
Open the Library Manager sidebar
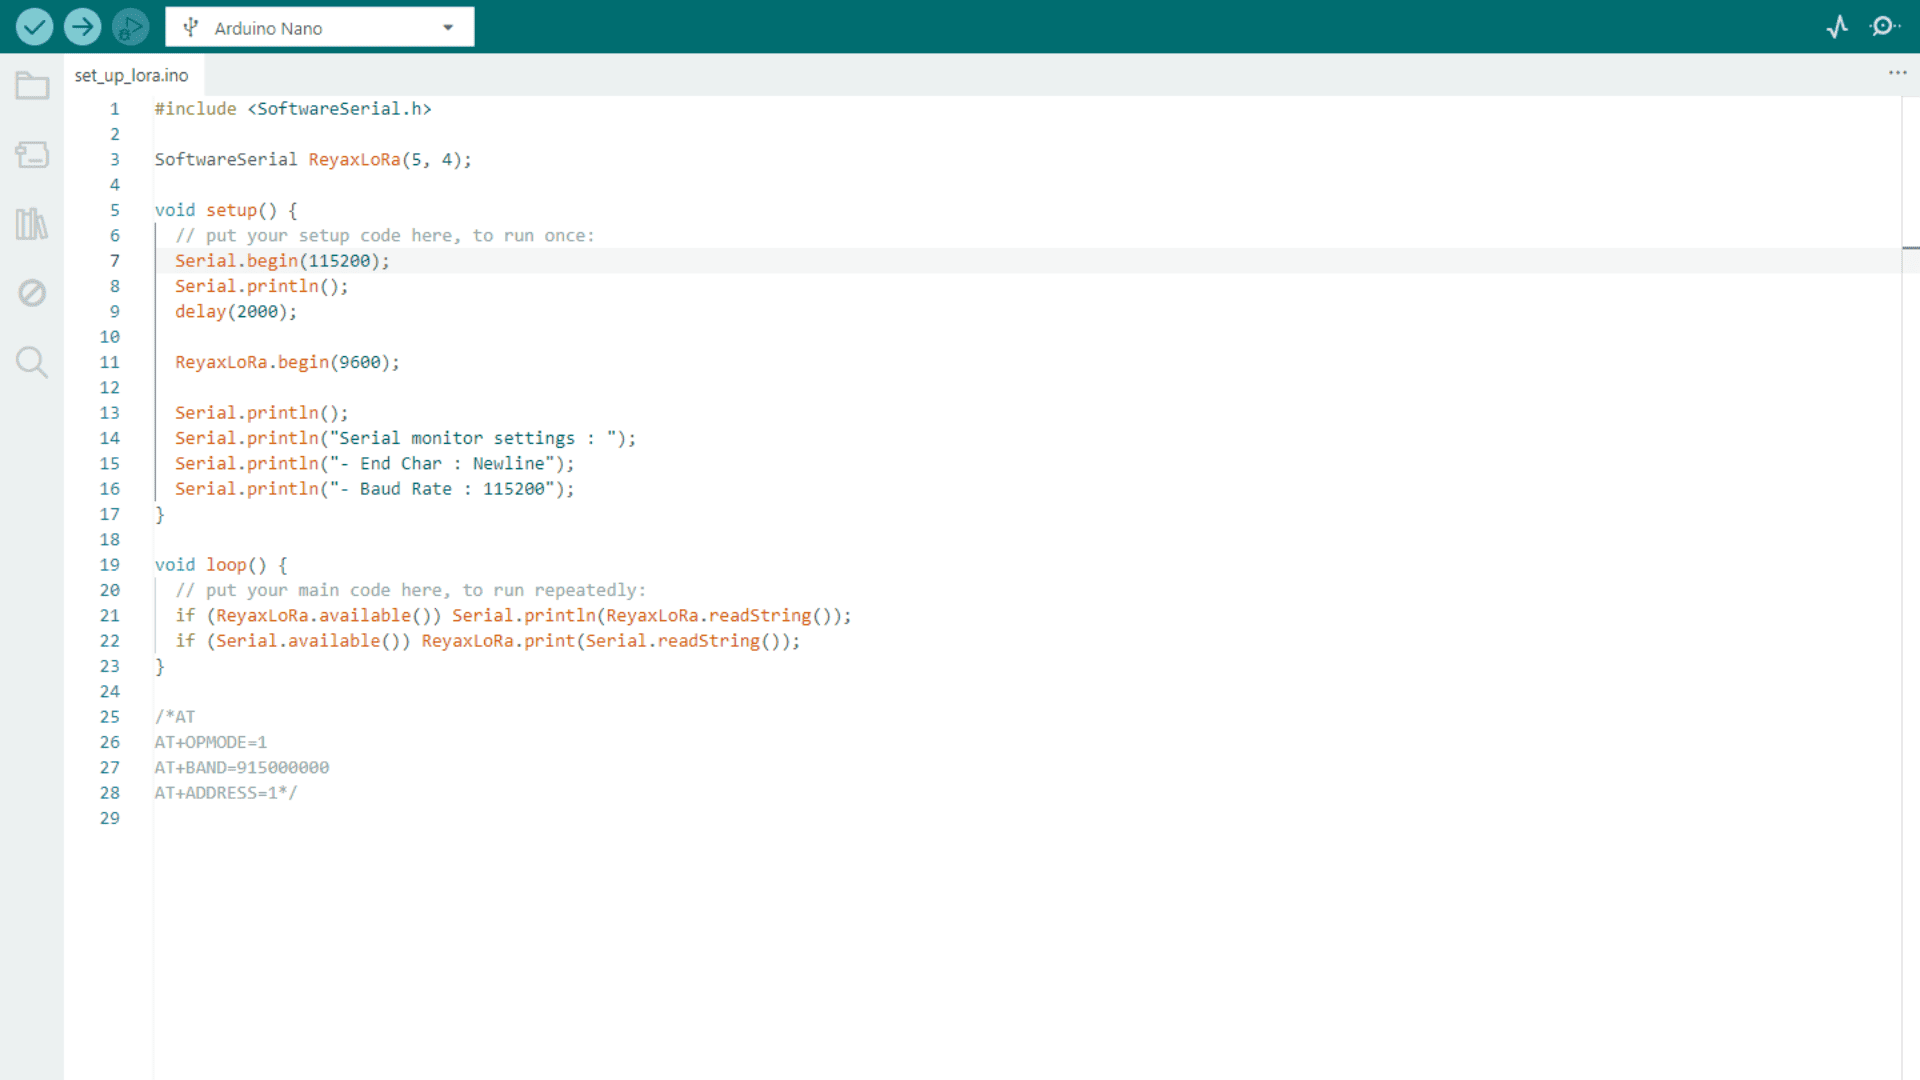pos(32,224)
